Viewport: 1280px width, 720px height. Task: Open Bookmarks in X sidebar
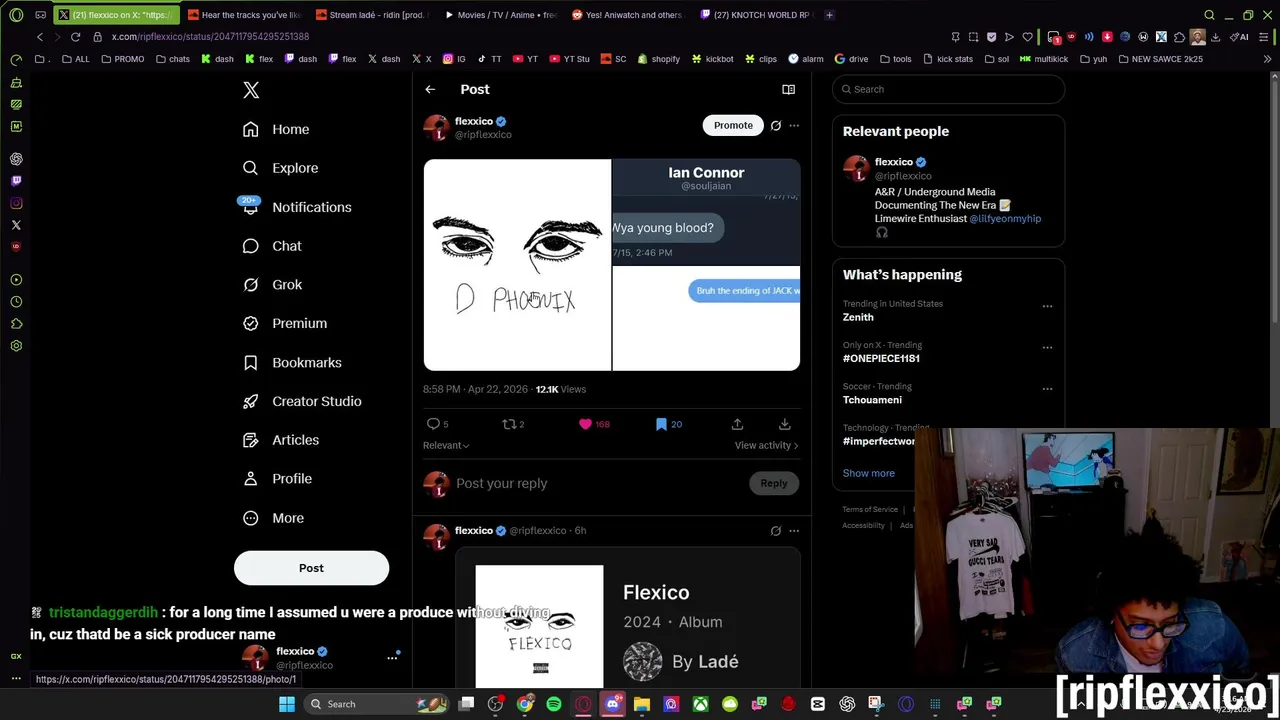pos(292,363)
